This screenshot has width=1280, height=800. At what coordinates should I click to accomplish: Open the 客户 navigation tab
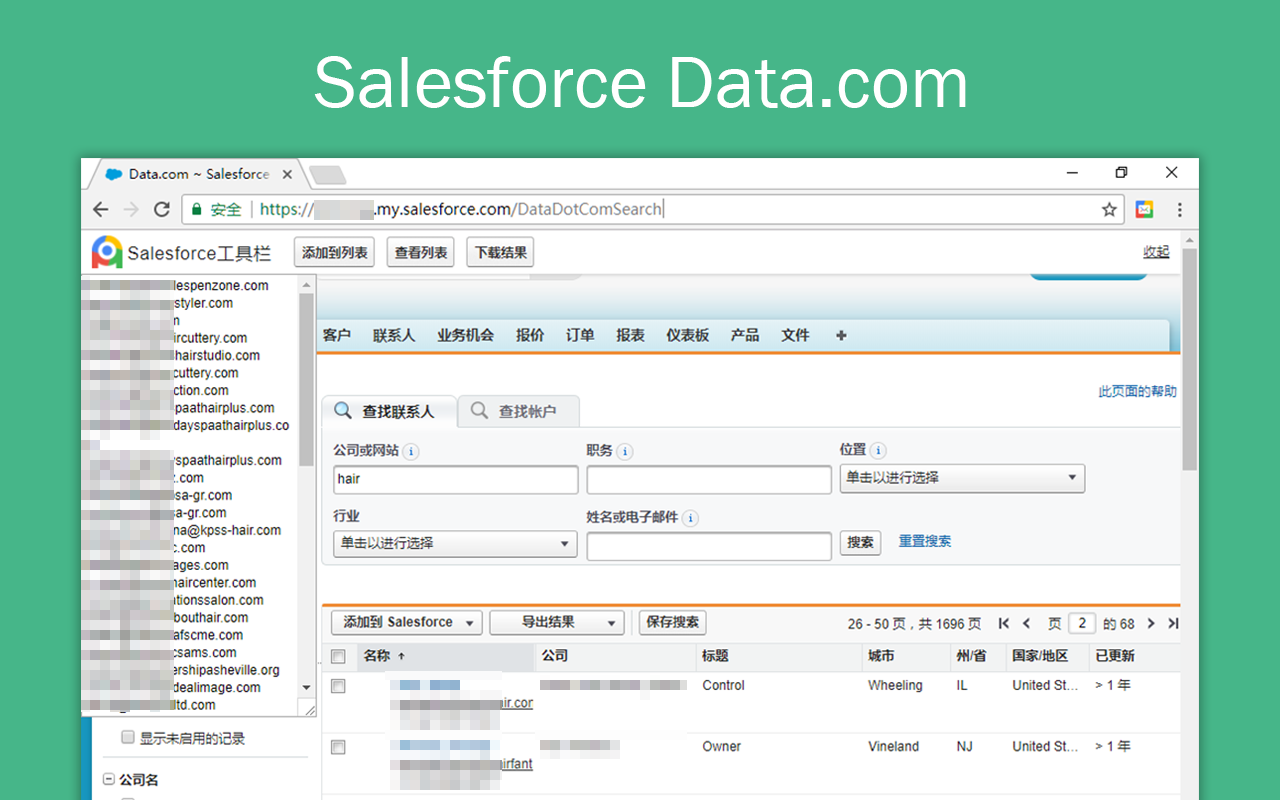click(x=337, y=336)
